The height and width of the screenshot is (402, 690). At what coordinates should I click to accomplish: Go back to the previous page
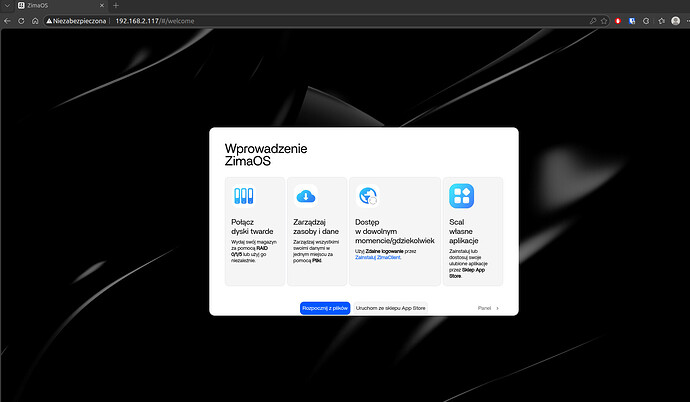(x=8, y=20)
